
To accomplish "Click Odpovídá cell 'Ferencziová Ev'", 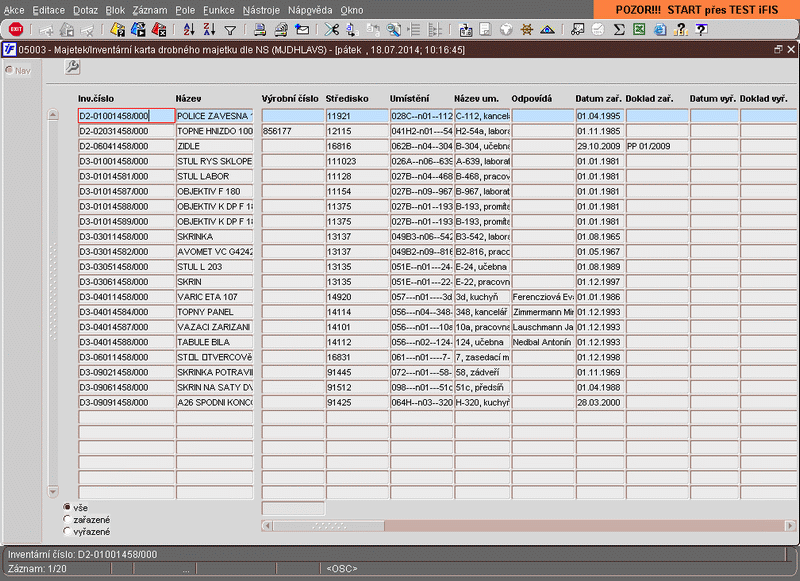I will [x=543, y=297].
